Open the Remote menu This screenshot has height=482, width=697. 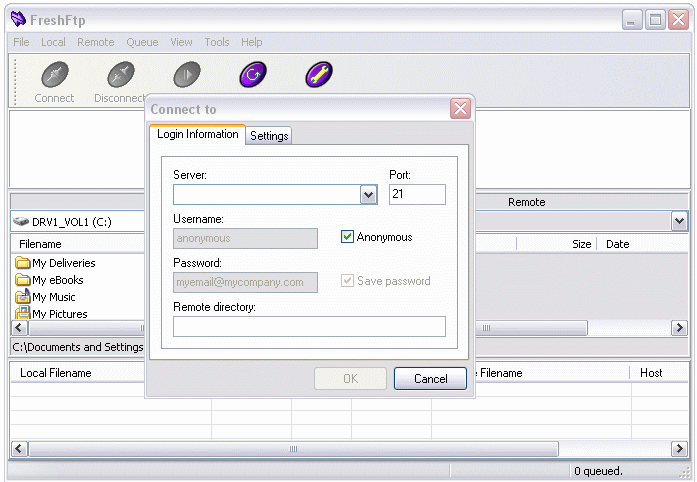click(96, 42)
